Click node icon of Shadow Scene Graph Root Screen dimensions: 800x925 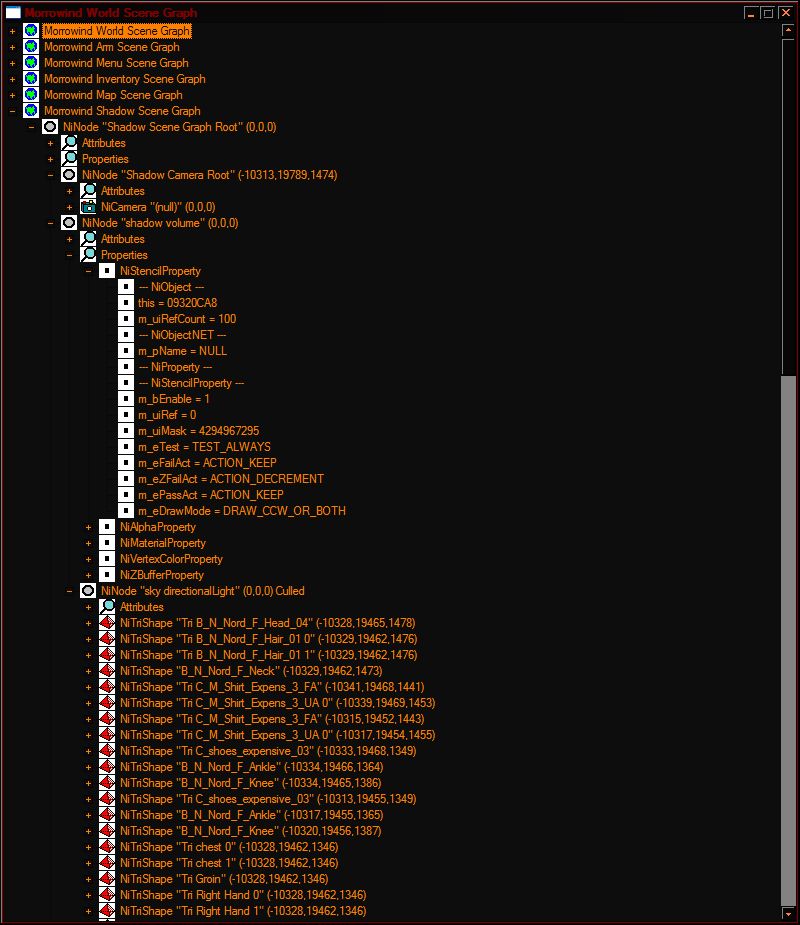coord(50,126)
